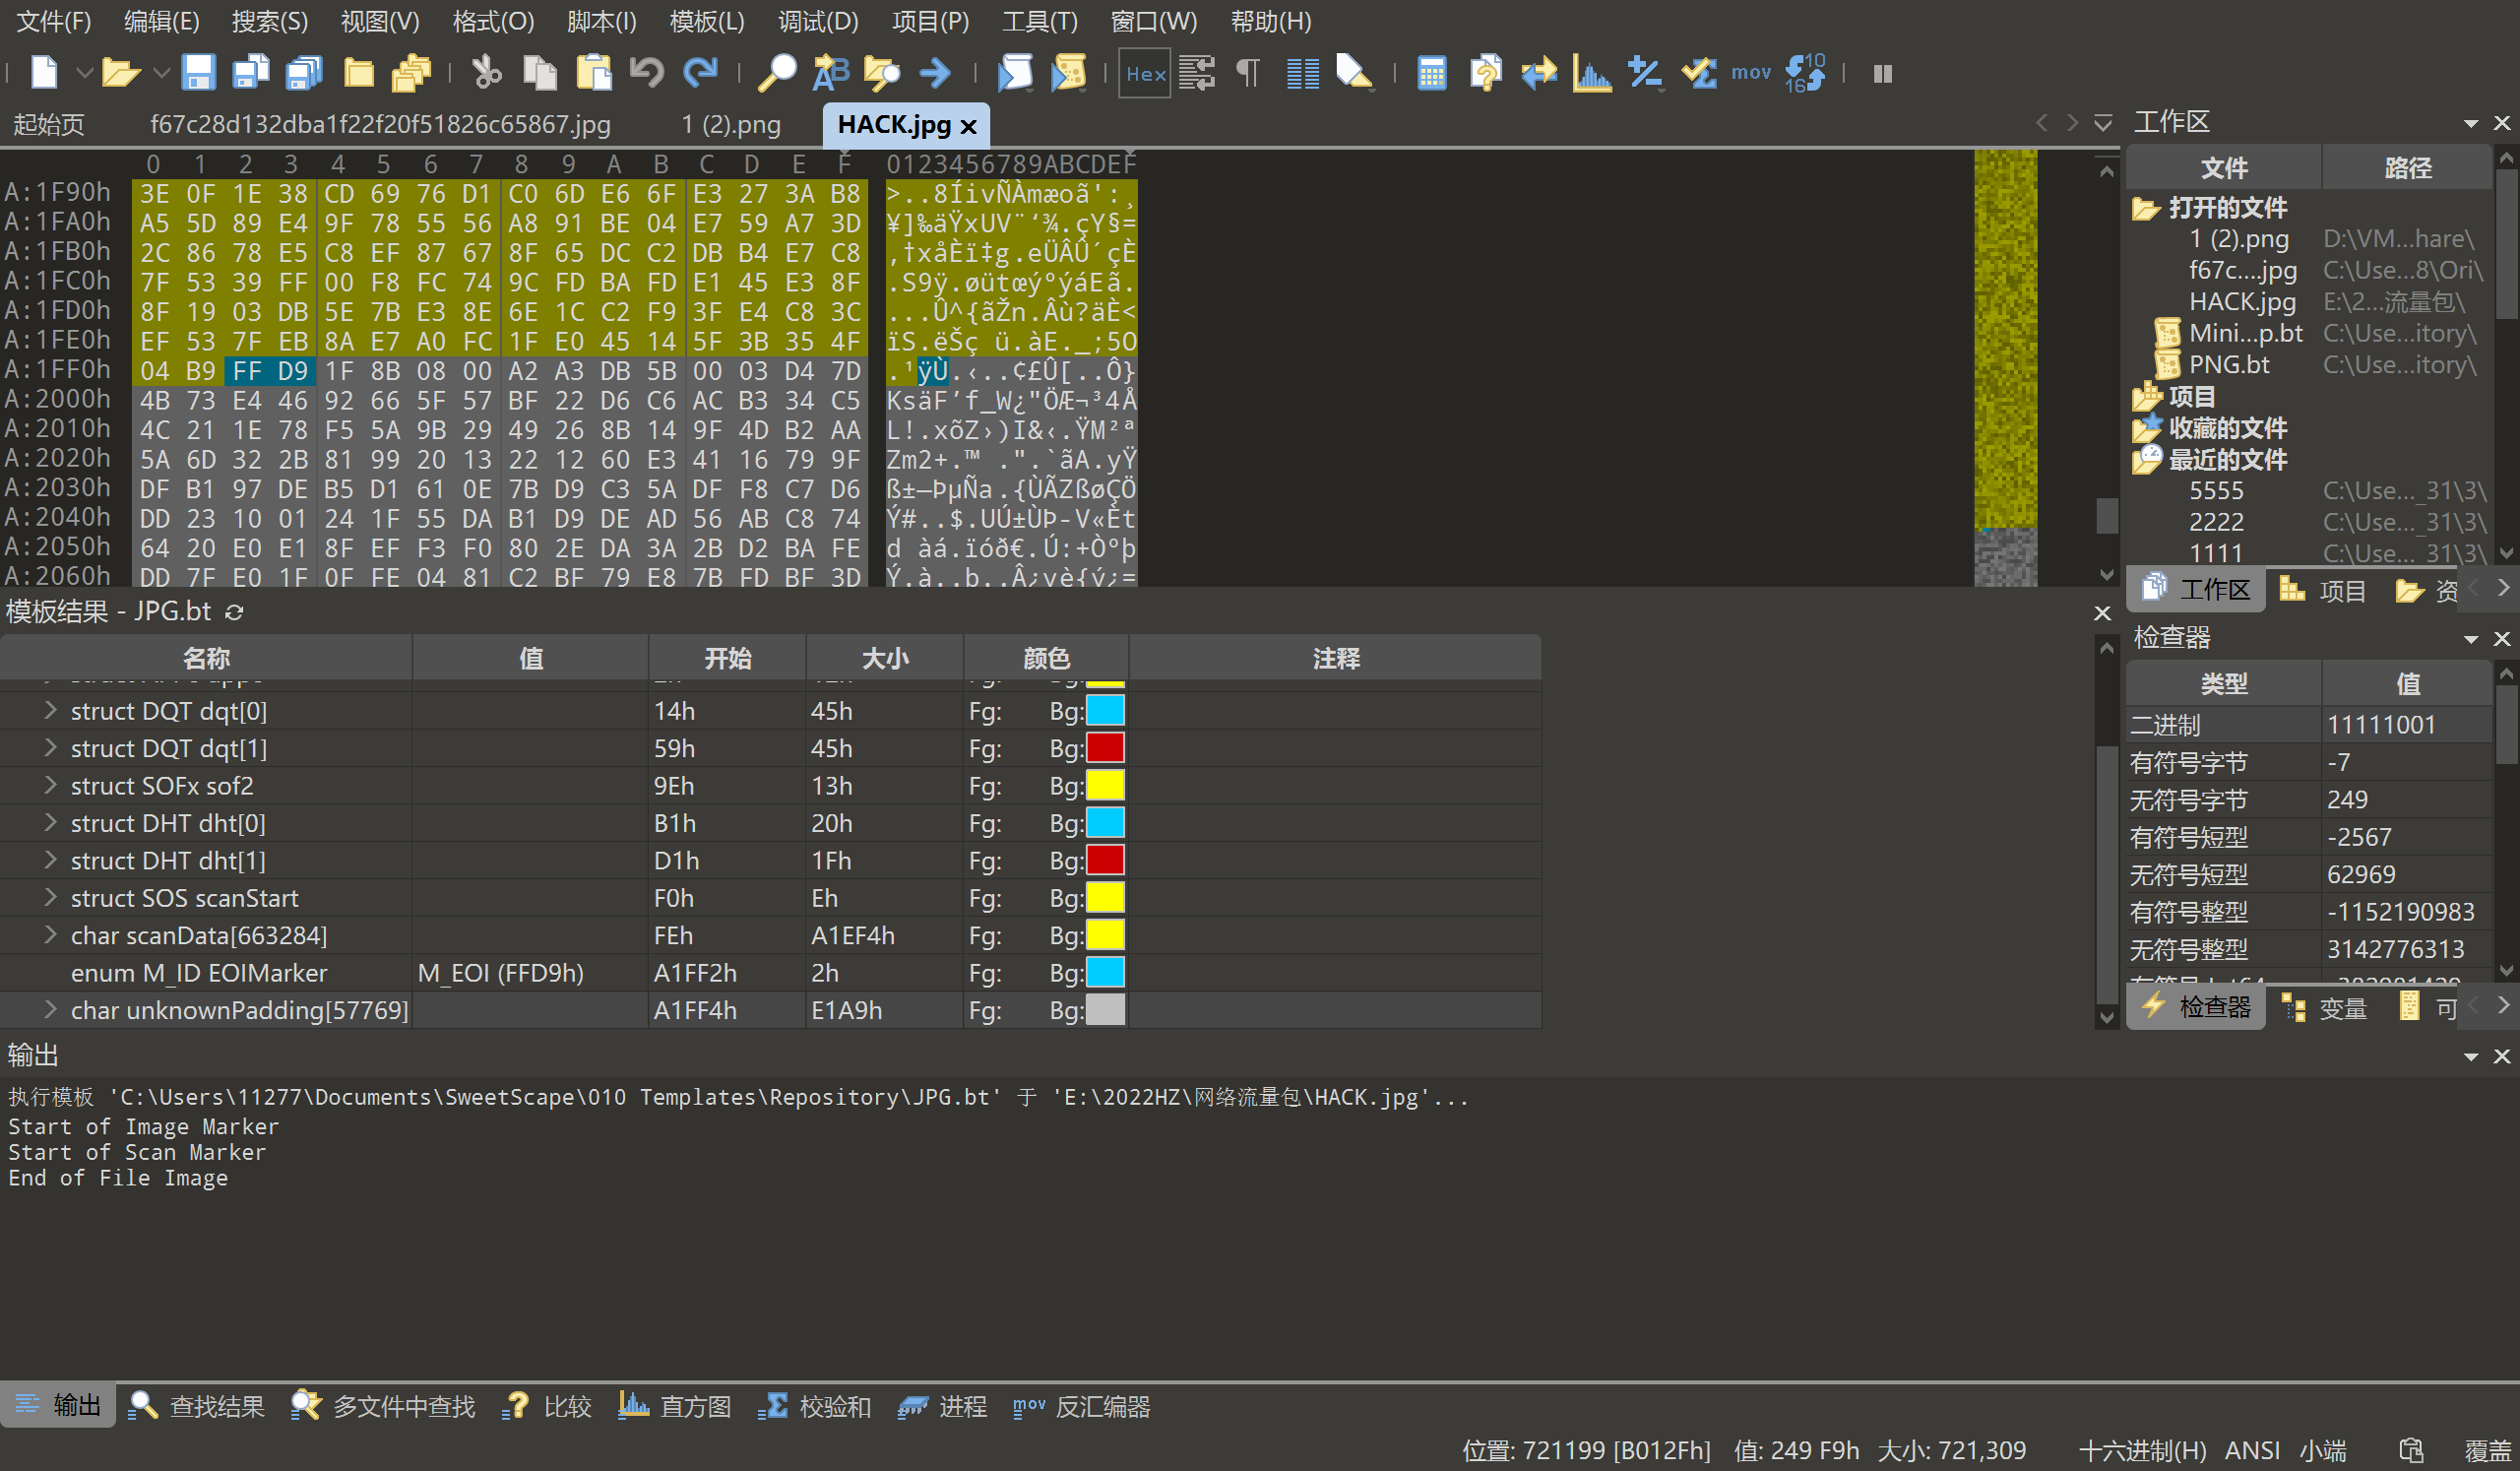
Task: Open a file using the folder icon
Action: point(119,73)
